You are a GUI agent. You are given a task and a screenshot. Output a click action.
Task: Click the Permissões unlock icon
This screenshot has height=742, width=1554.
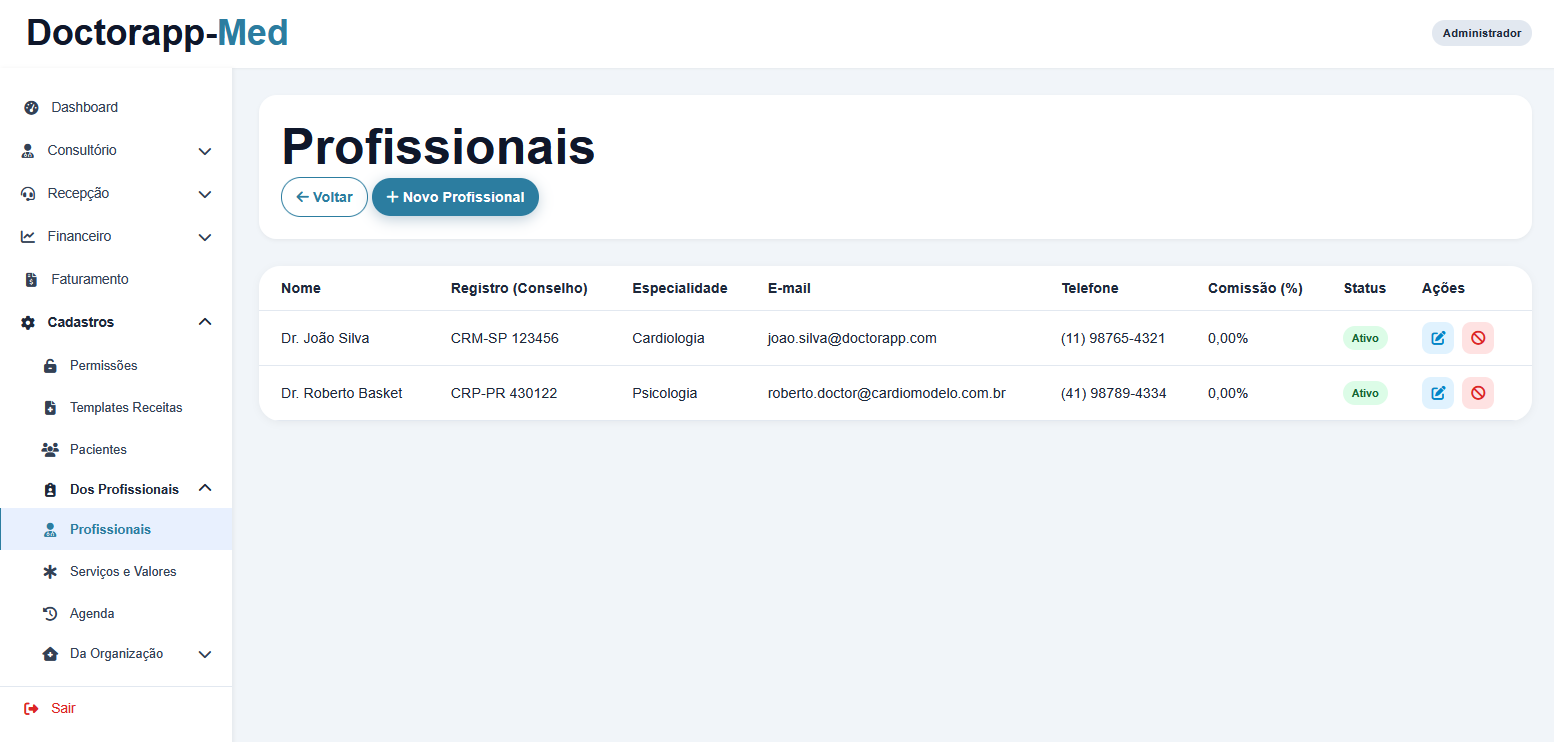(50, 366)
